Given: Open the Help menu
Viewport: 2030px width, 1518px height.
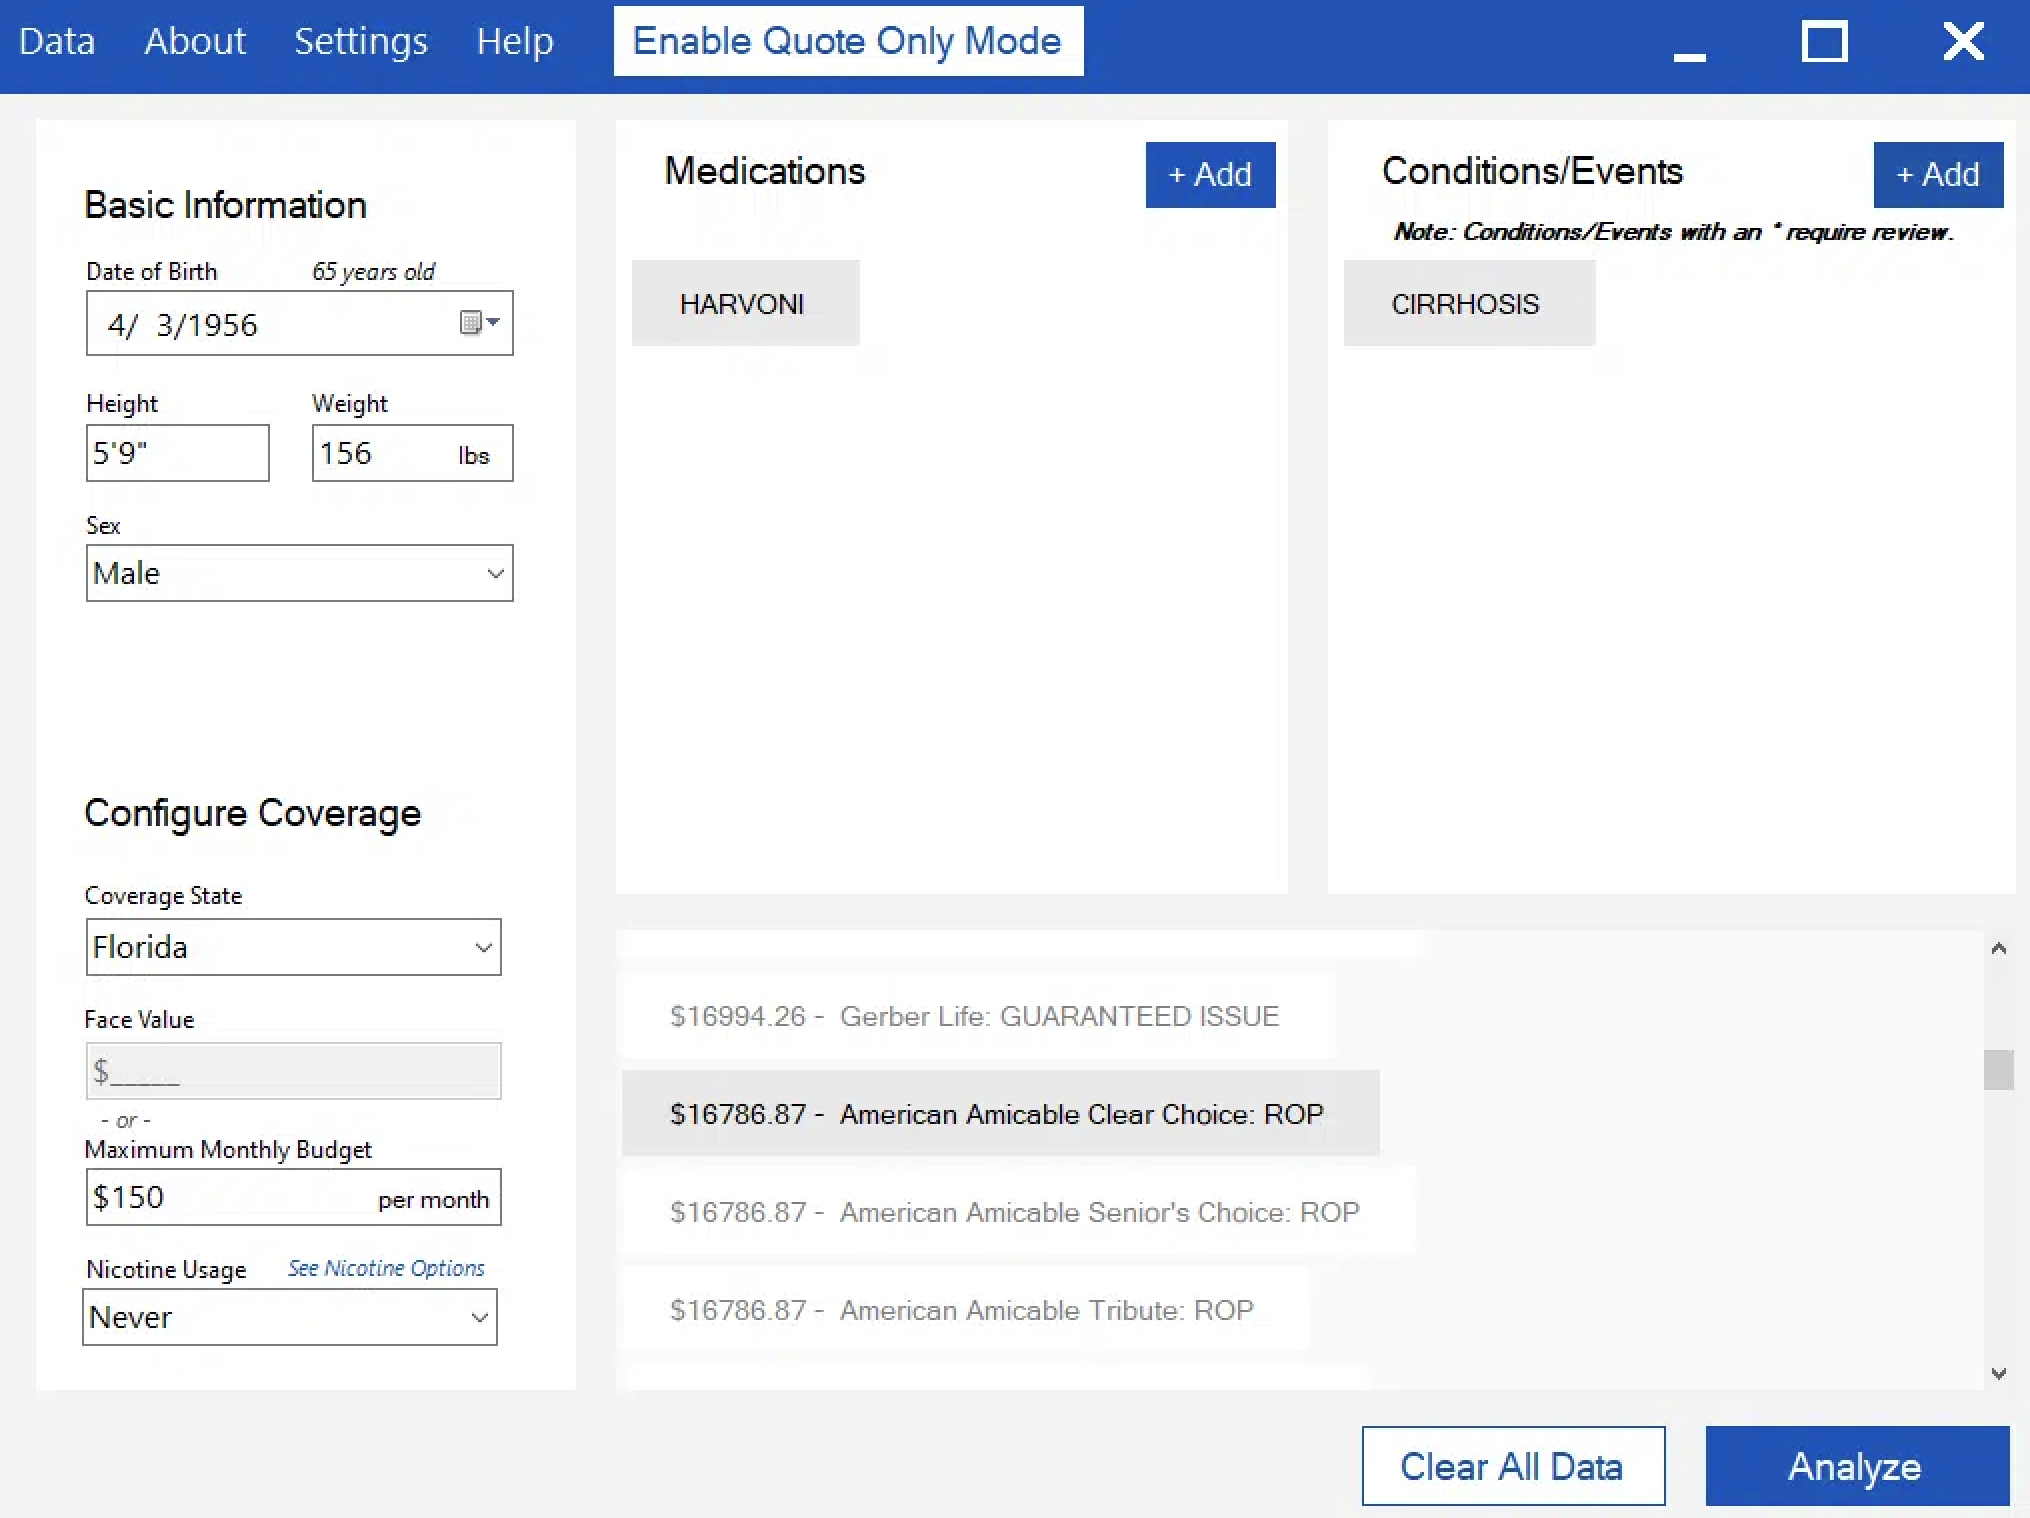Looking at the screenshot, I should coord(514,42).
